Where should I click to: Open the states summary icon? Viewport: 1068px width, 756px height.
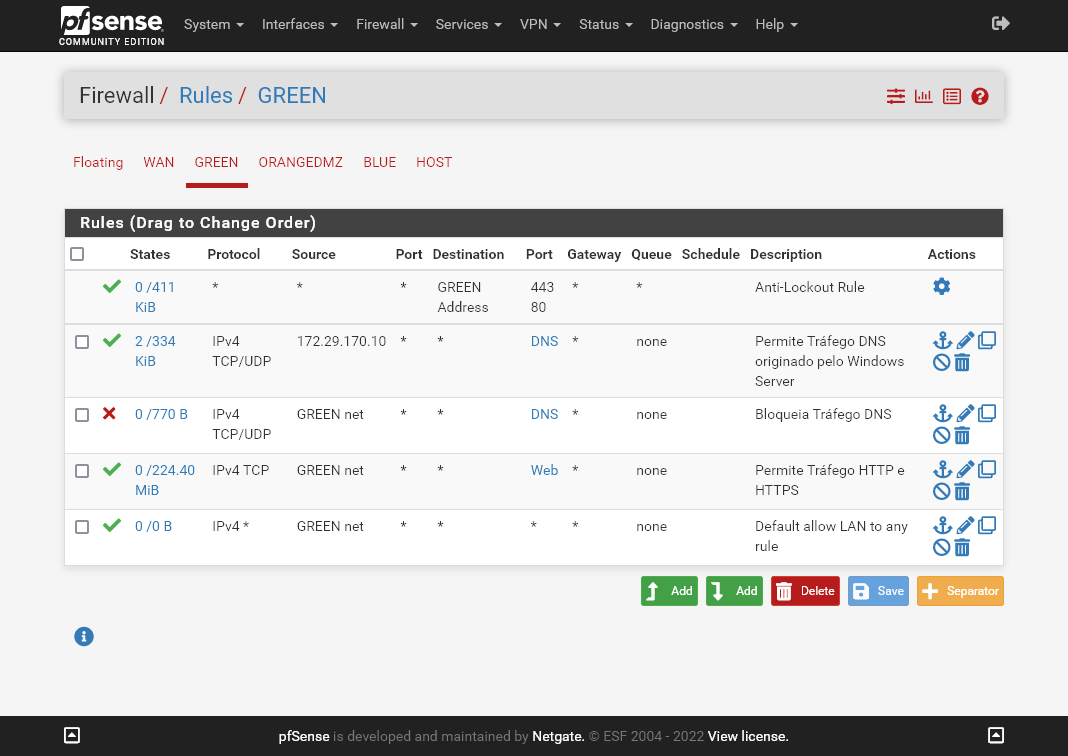click(x=923, y=96)
